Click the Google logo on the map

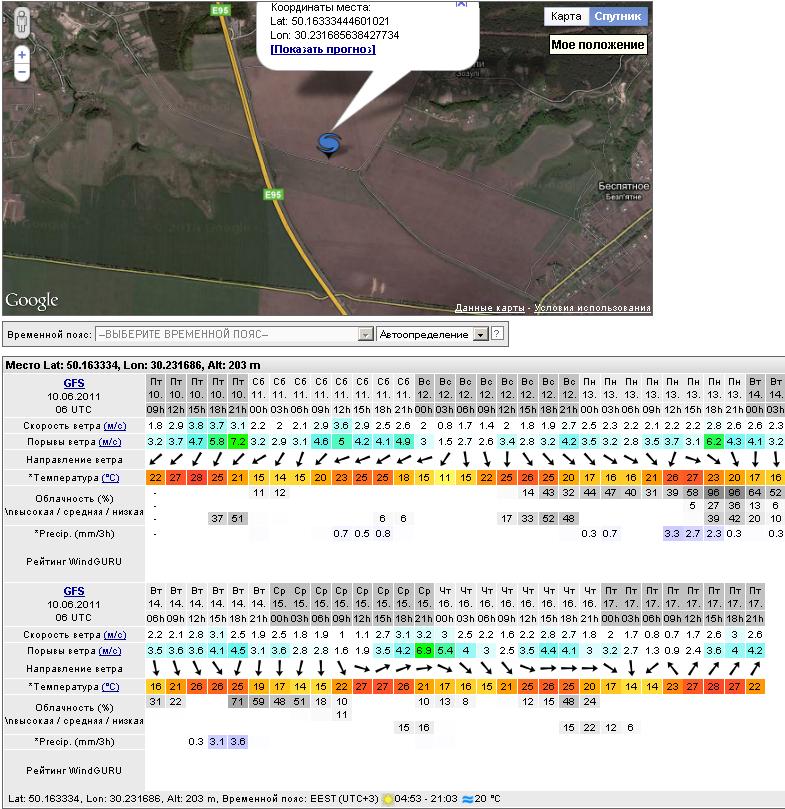(32, 300)
